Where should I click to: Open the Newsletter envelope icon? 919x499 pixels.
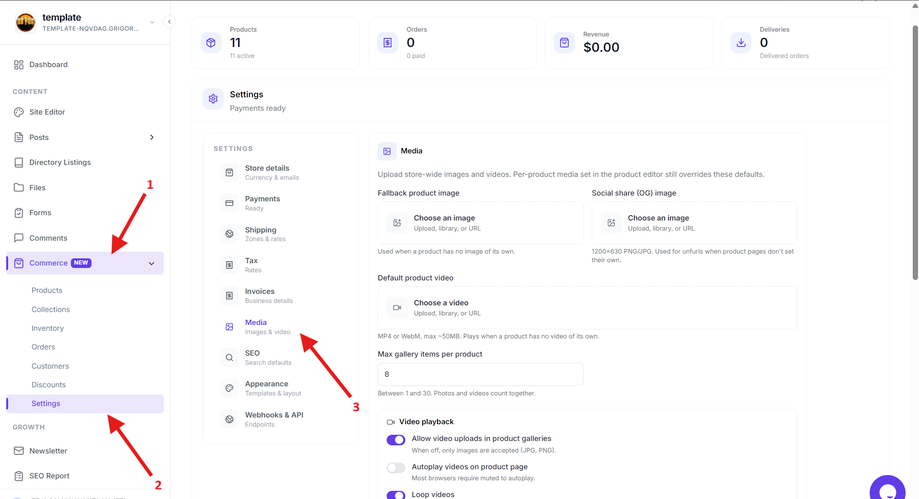point(19,451)
